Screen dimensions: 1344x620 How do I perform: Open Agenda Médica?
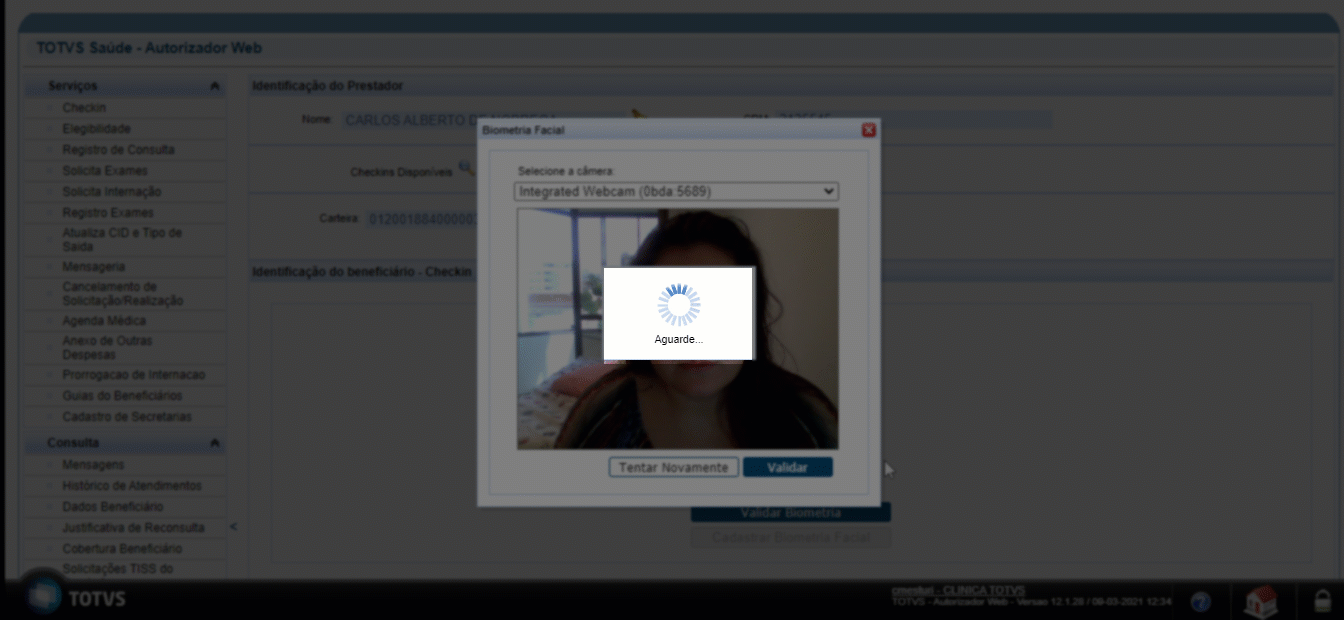pos(104,322)
